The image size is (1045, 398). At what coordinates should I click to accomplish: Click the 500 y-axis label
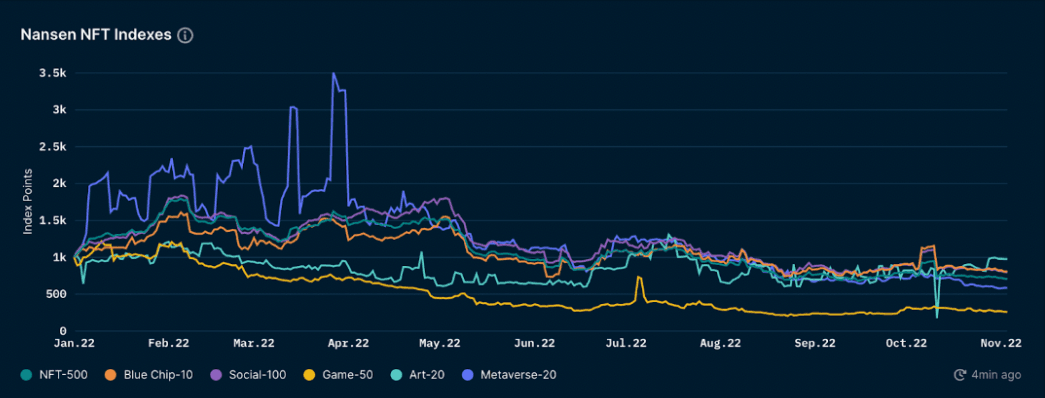tap(57, 294)
